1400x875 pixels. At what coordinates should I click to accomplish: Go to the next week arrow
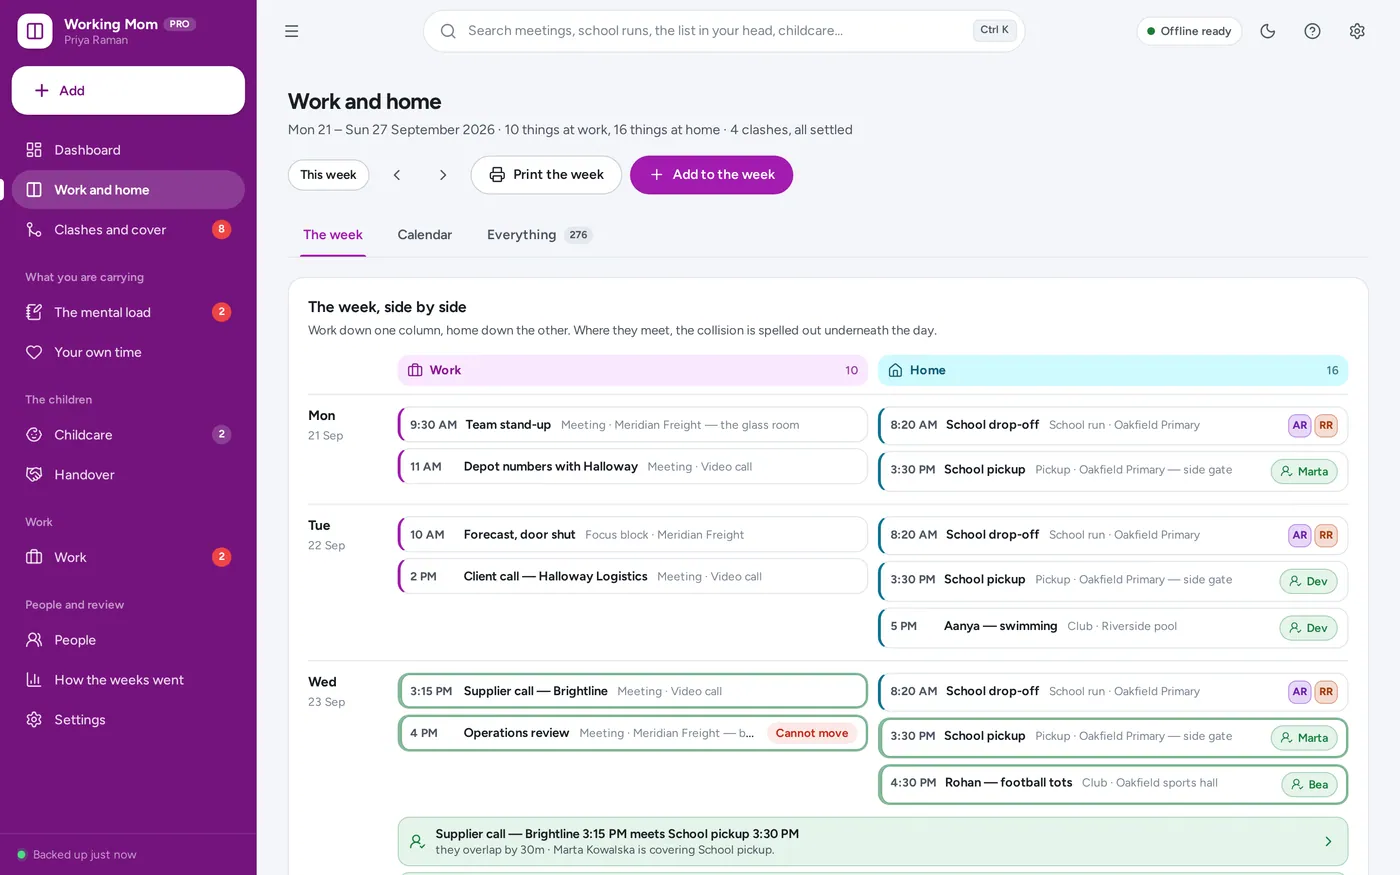point(443,175)
